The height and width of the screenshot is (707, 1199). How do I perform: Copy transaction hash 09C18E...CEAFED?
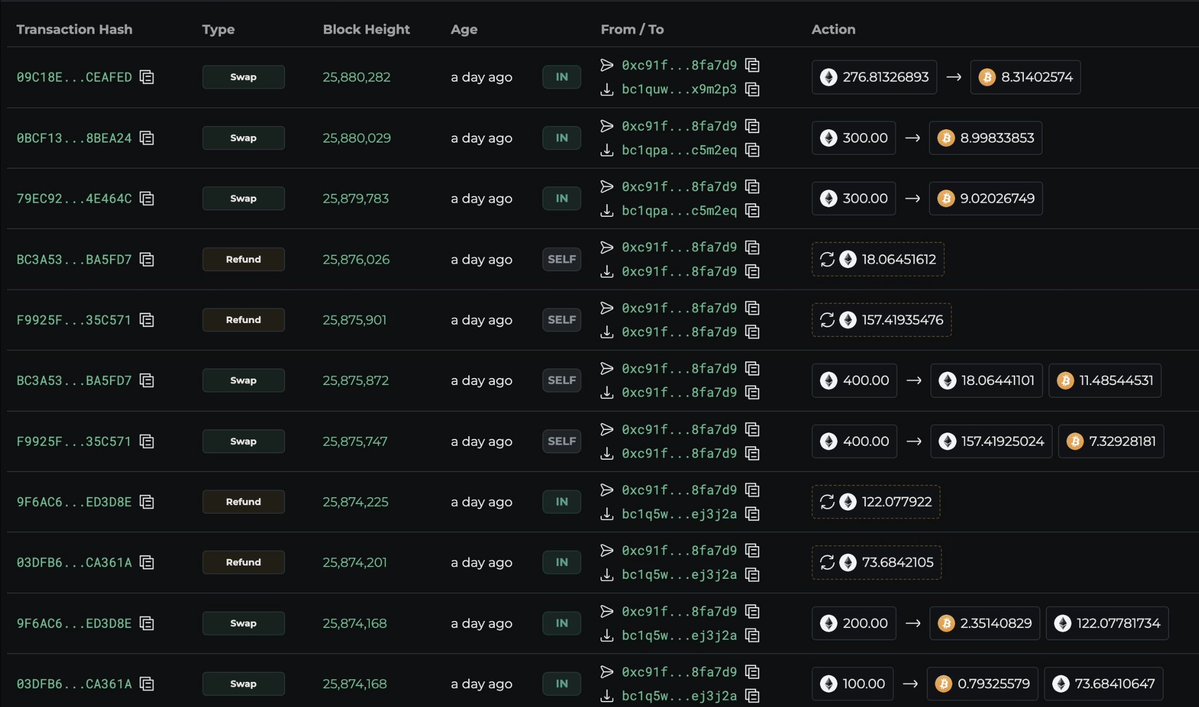coord(147,77)
